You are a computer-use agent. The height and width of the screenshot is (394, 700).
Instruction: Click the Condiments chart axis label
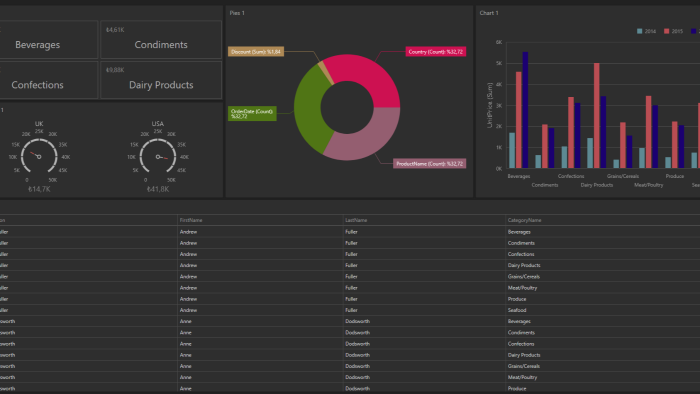pos(545,185)
